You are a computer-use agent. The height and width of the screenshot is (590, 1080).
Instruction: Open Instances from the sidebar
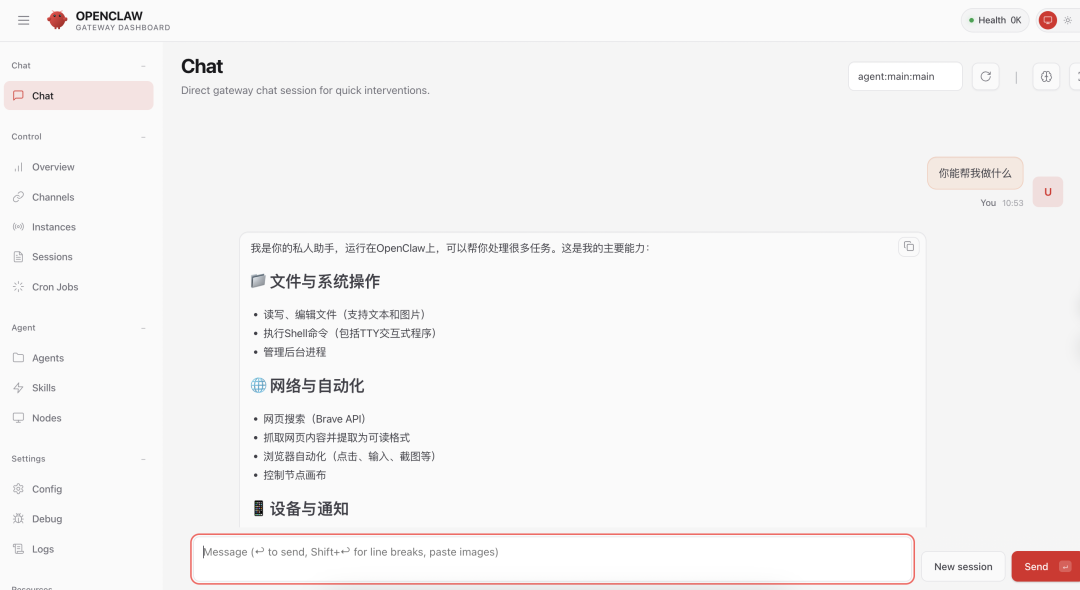pos(53,227)
